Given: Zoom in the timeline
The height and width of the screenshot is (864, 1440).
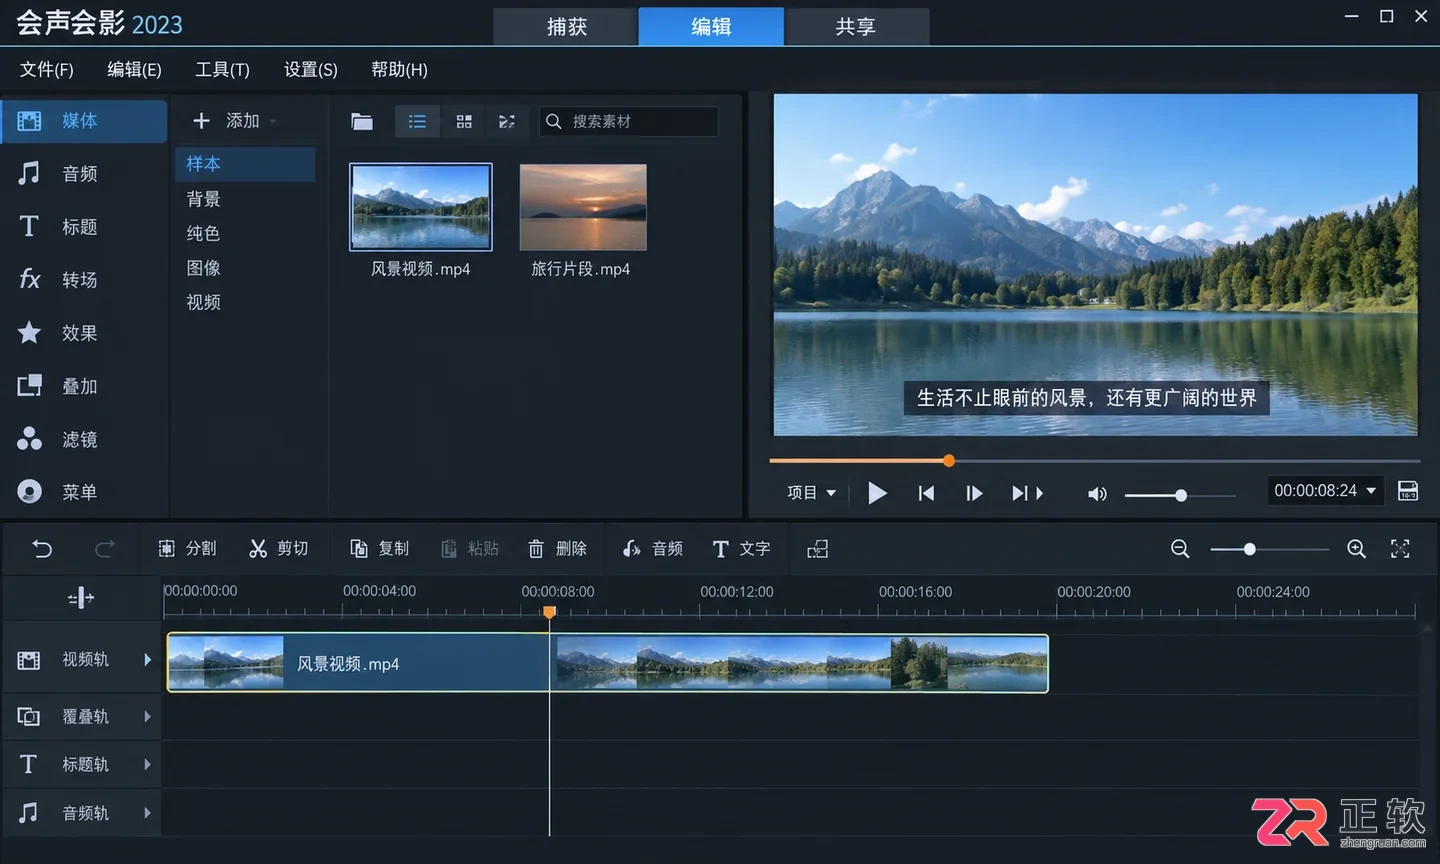Looking at the screenshot, I should [x=1356, y=549].
